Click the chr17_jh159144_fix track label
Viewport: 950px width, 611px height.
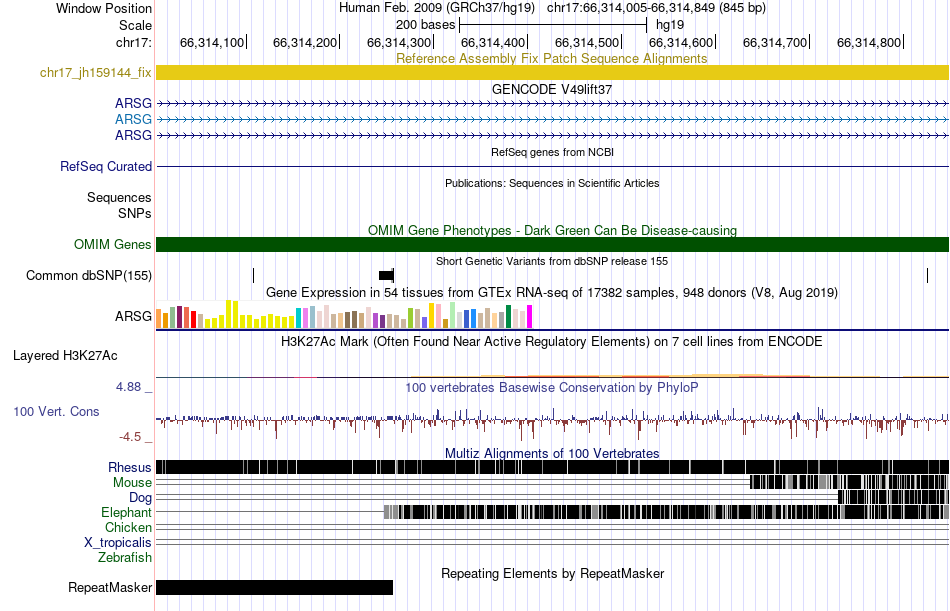click(95, 73)
